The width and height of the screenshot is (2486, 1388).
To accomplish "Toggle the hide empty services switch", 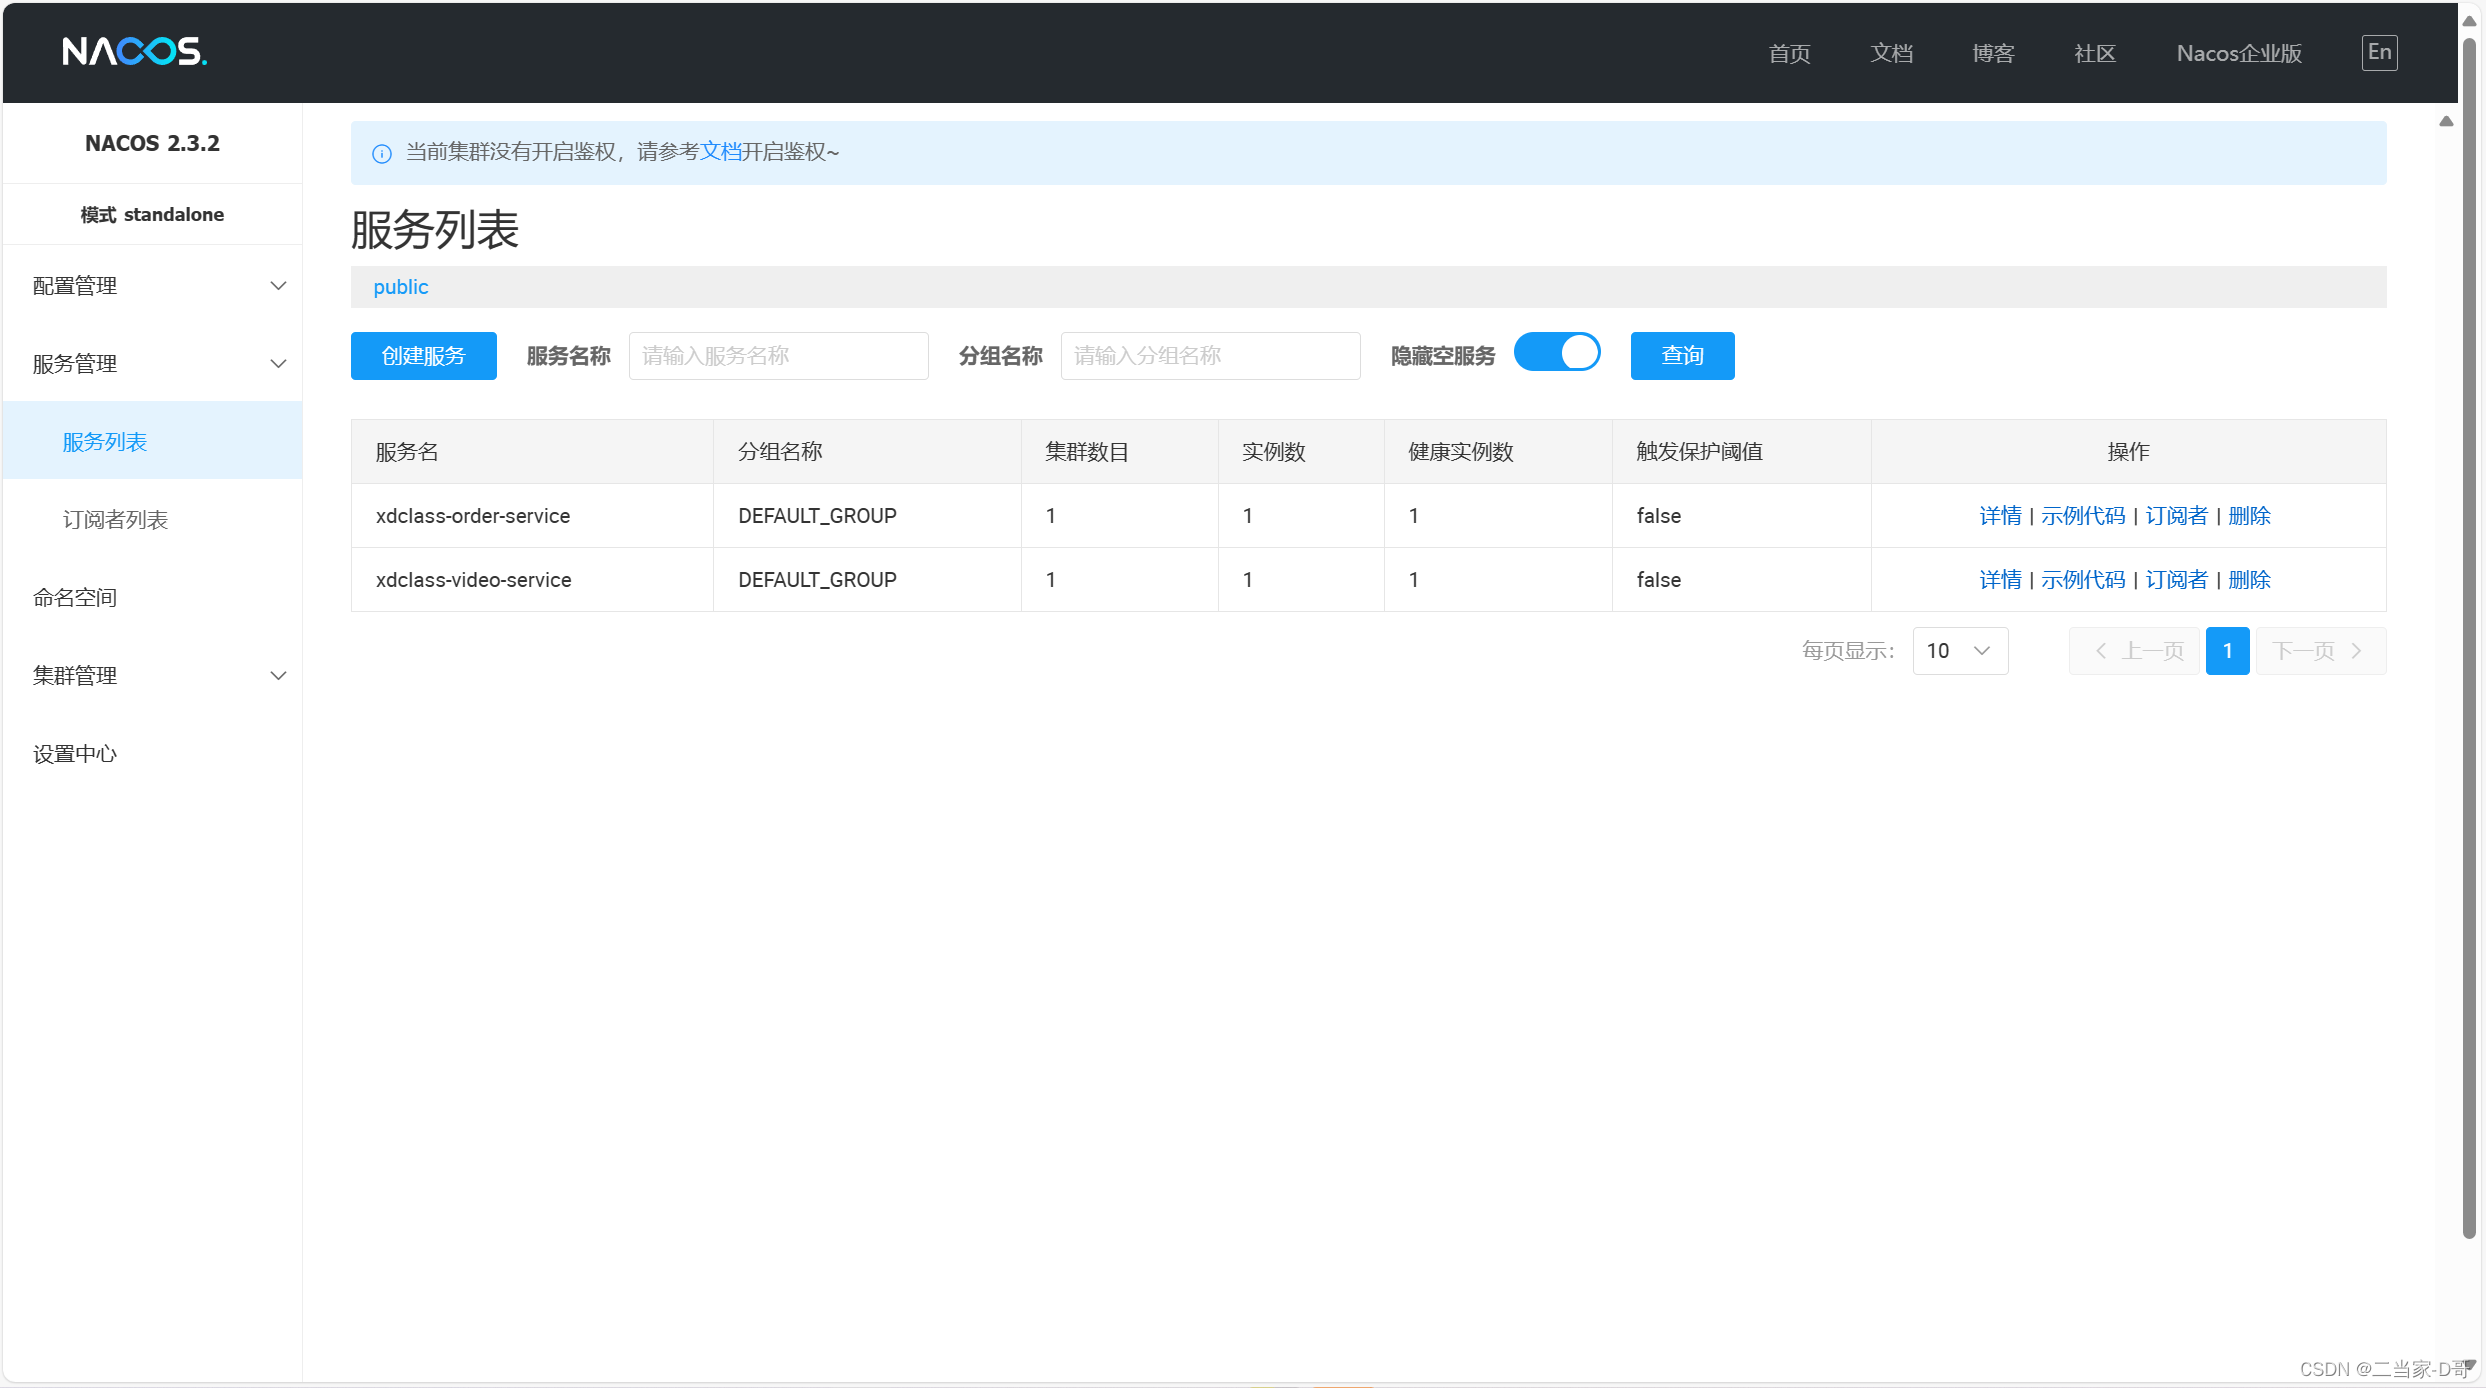I will point(1557,353).
